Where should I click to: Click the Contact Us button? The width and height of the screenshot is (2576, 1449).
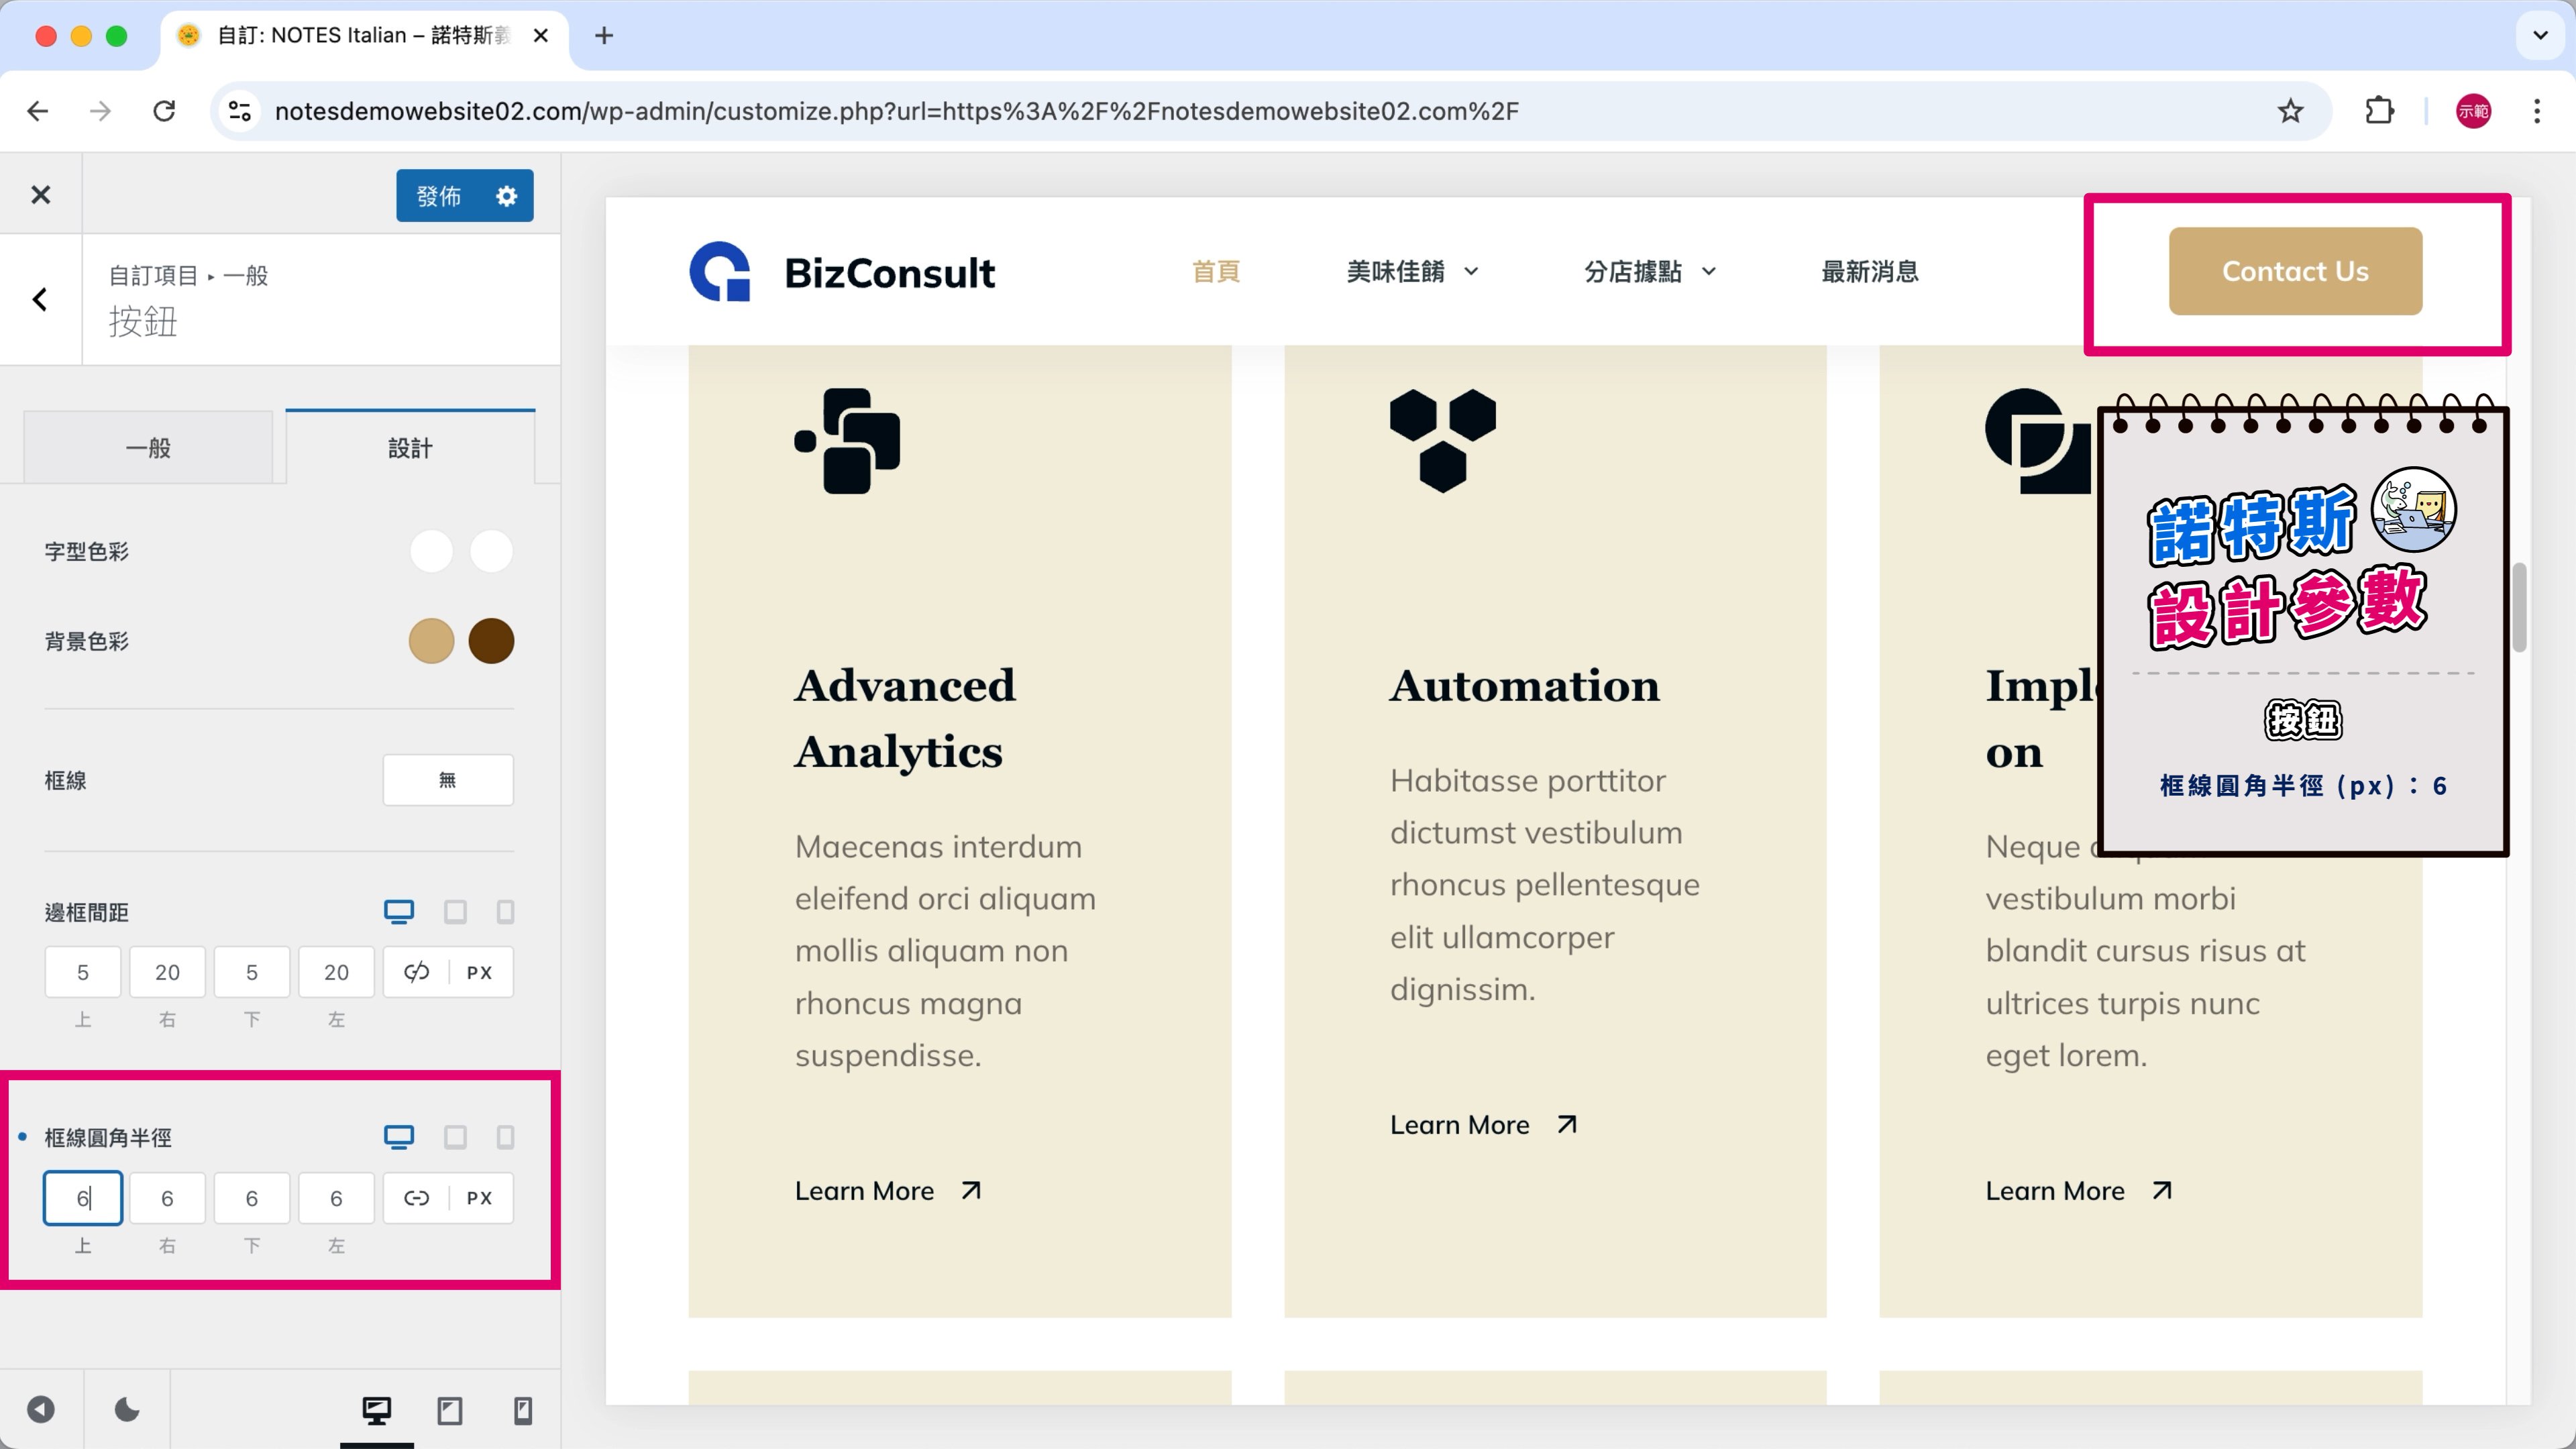pyautogui.click(x=2294, y=271)
